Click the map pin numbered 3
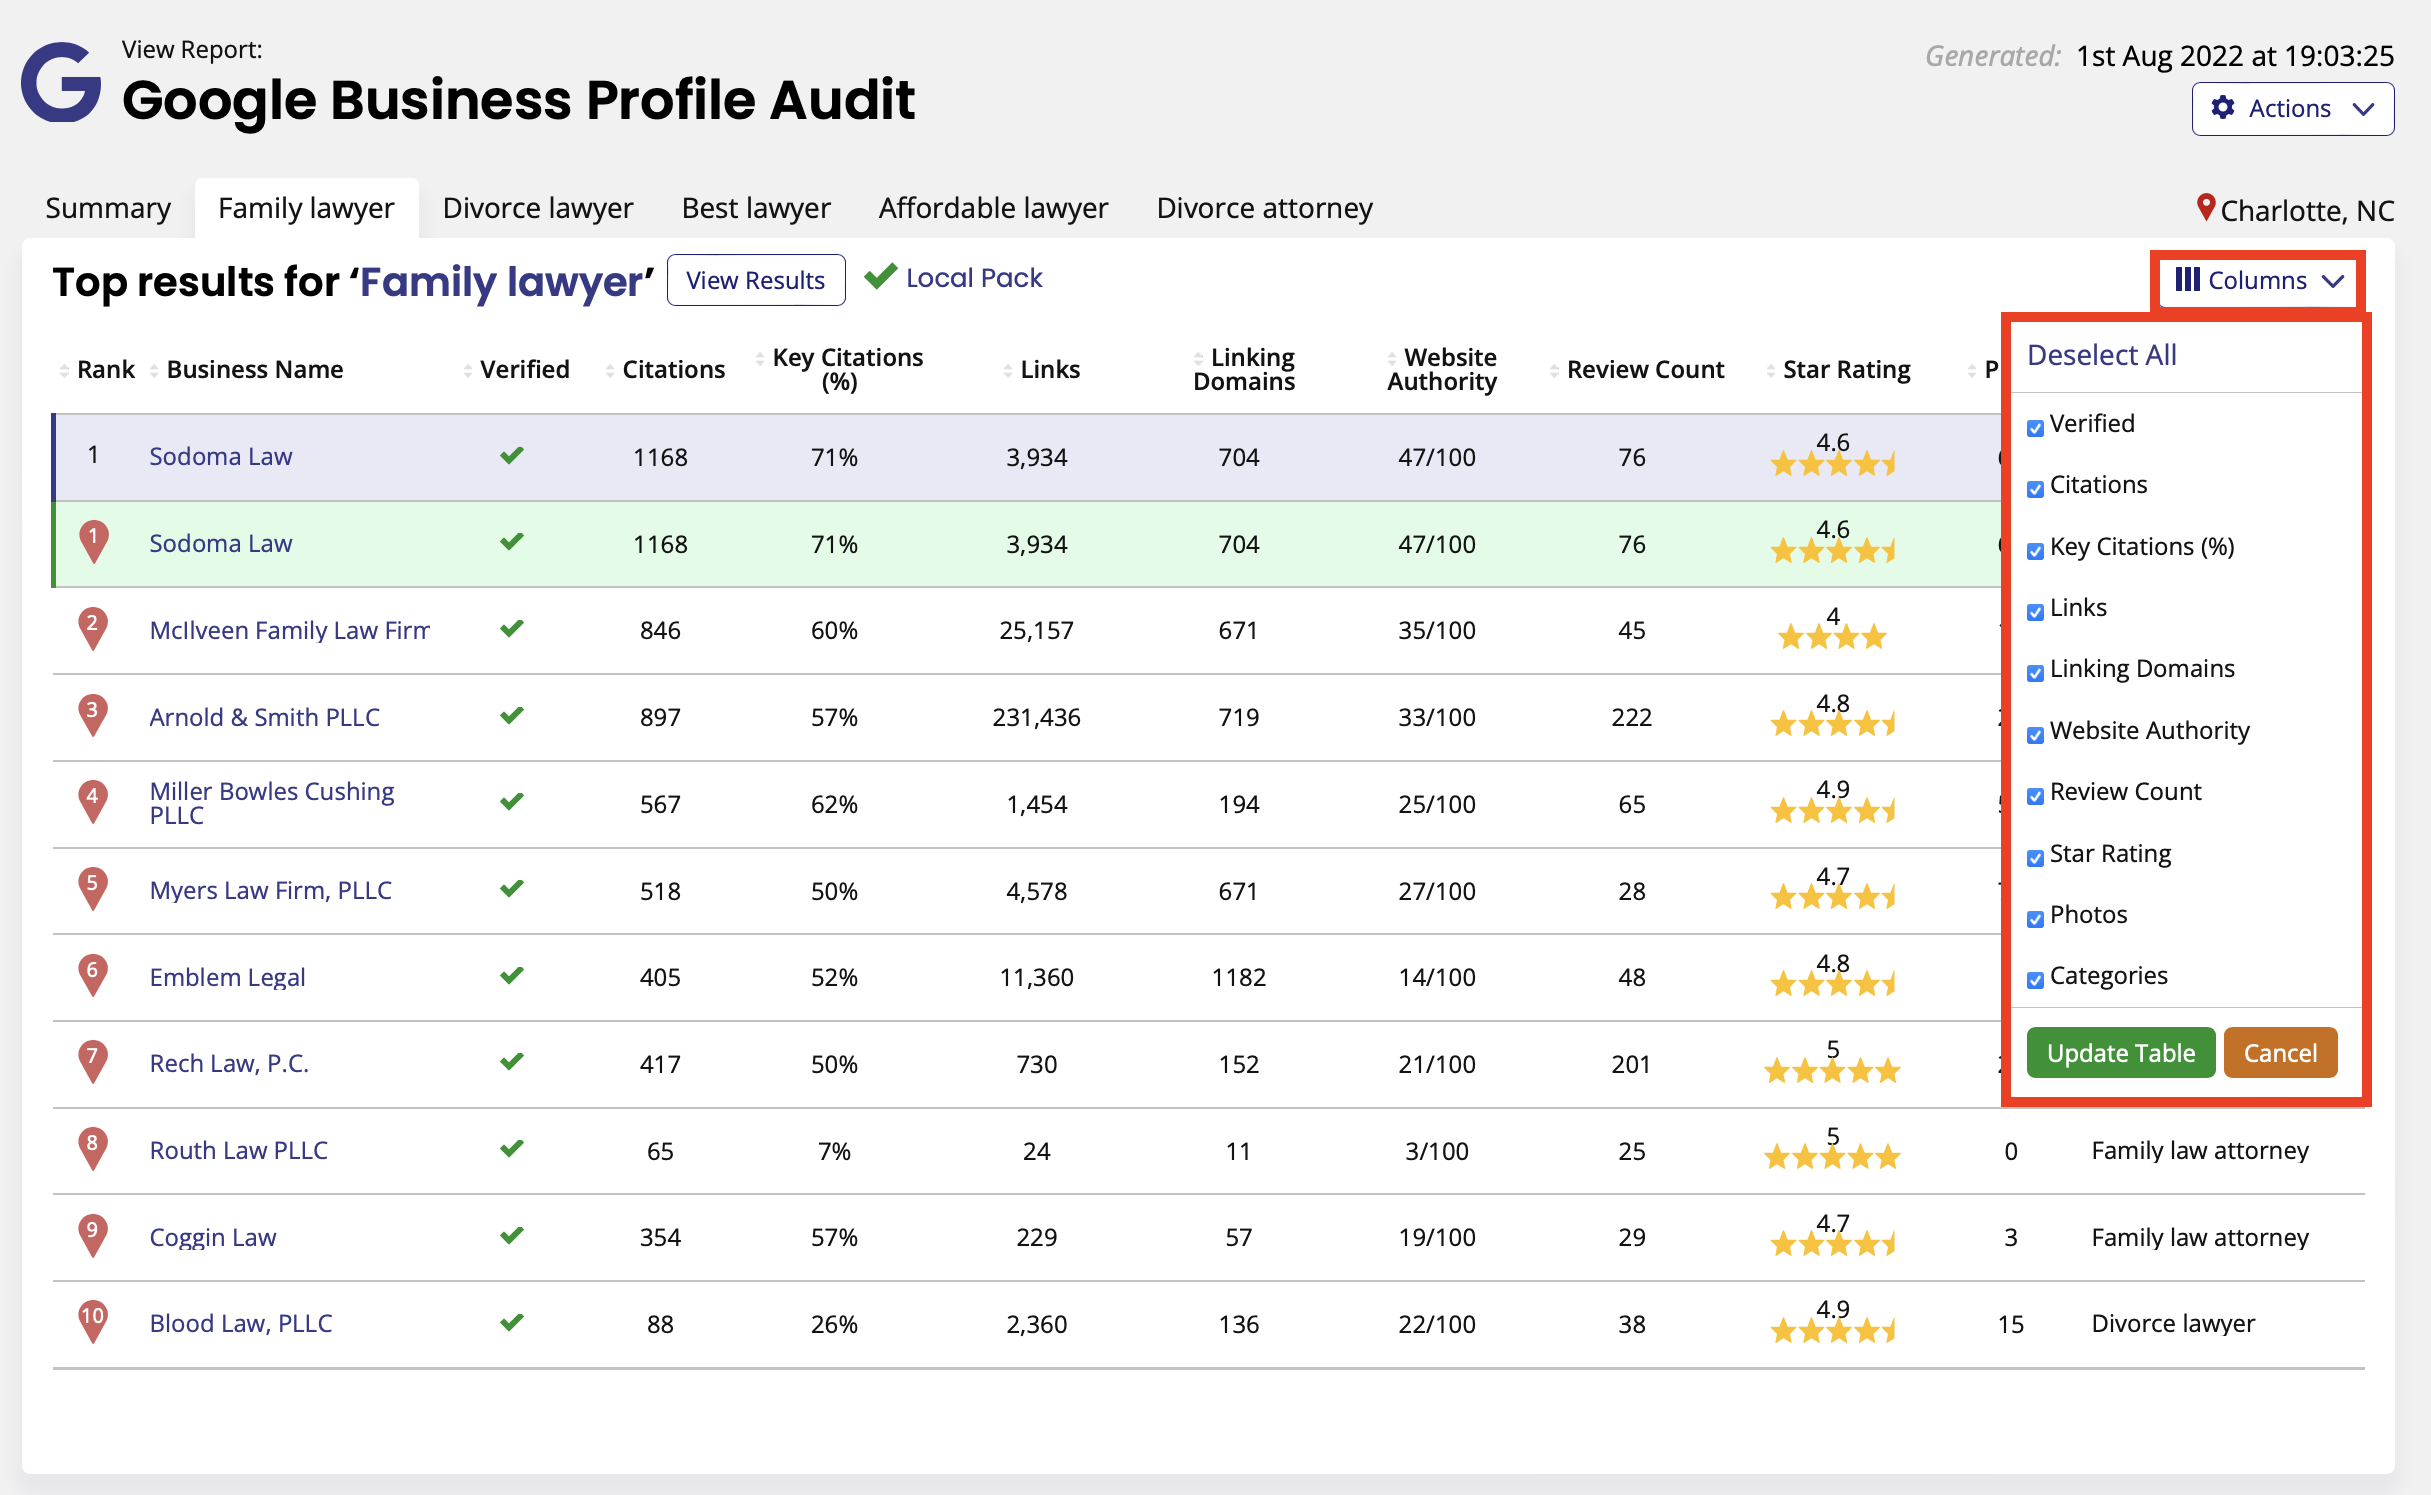This screenshot has width=2431, height=1495. click(x=93, y=716)
